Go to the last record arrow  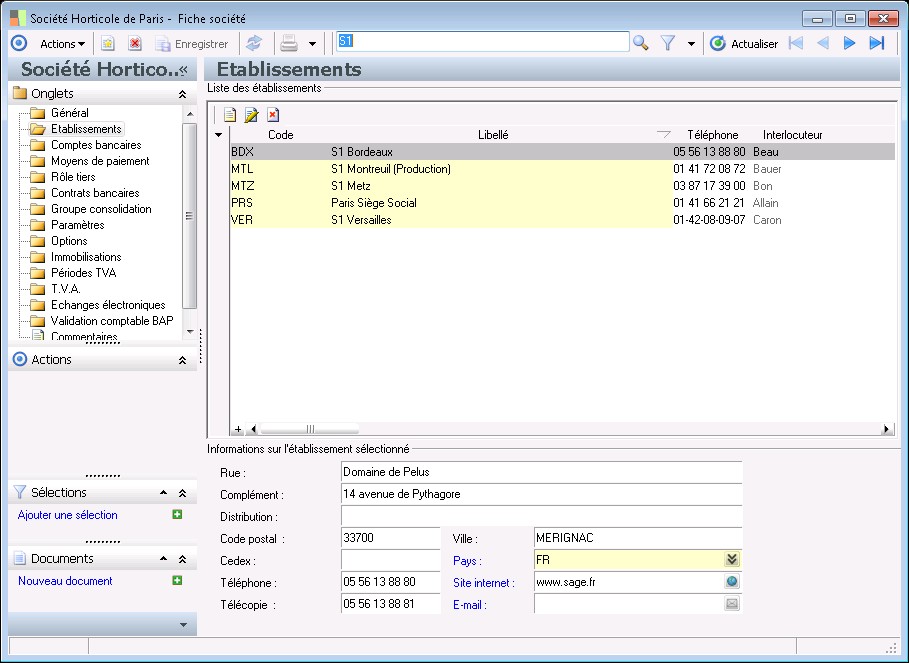tap(877, 43)
